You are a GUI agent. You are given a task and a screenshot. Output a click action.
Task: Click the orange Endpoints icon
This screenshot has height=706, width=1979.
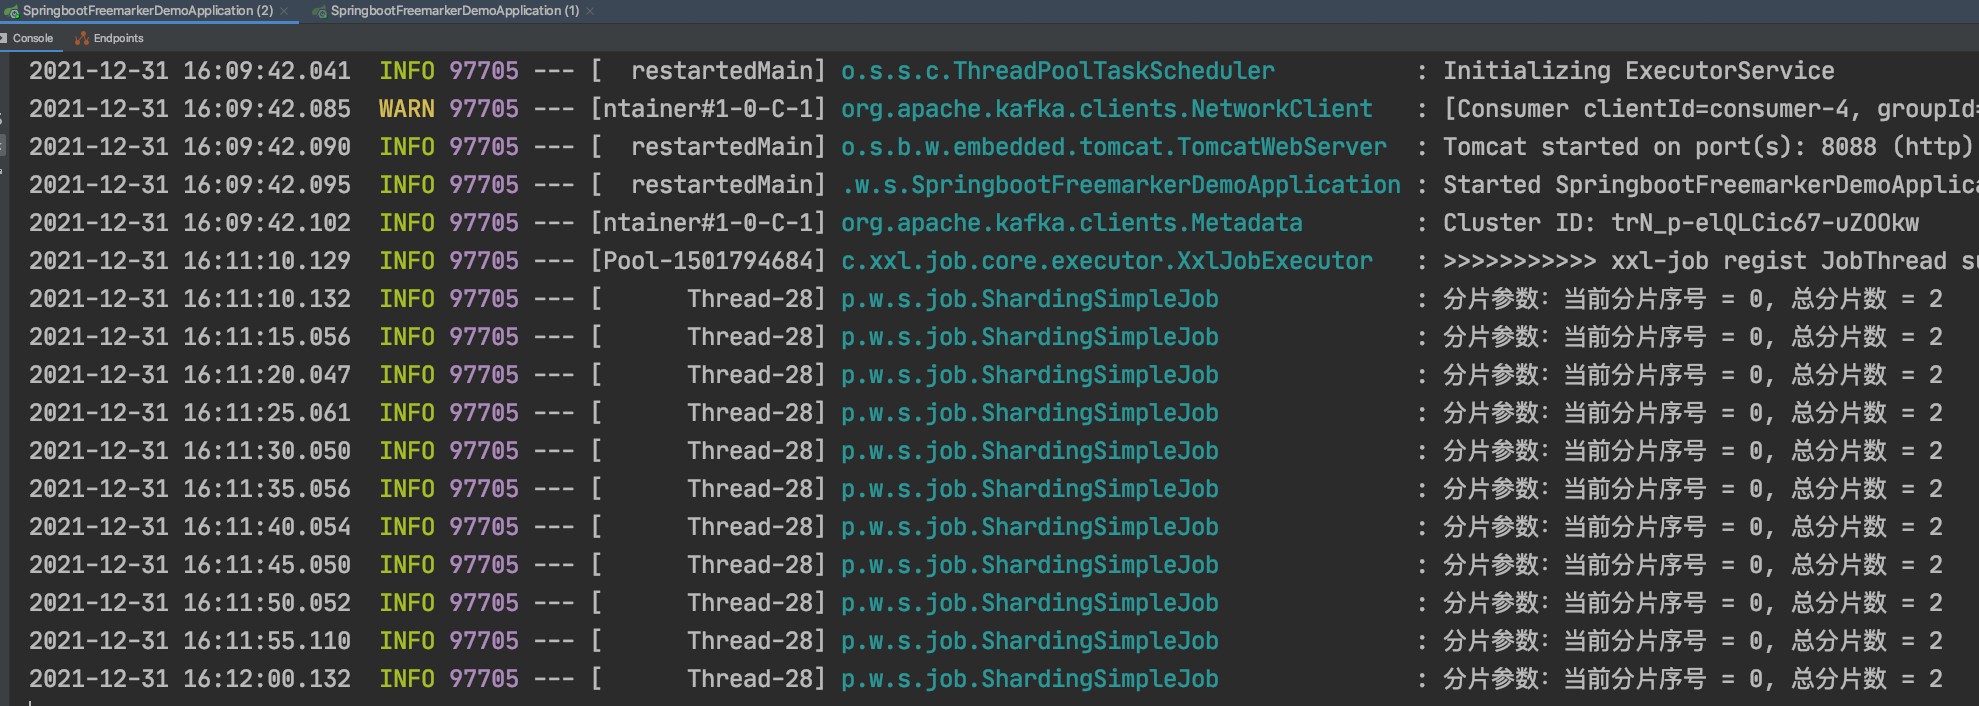tap(82, 38)
